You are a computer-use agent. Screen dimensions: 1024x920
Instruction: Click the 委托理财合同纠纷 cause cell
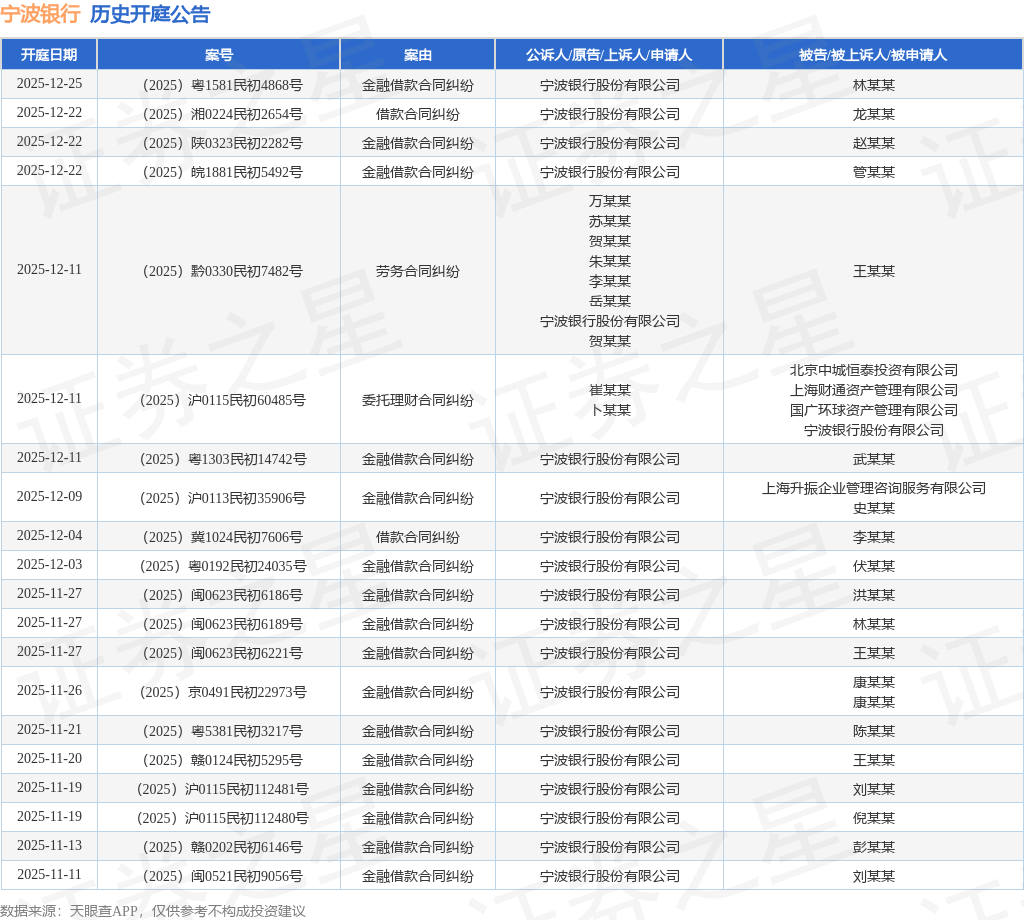click(x=418, y=400)
